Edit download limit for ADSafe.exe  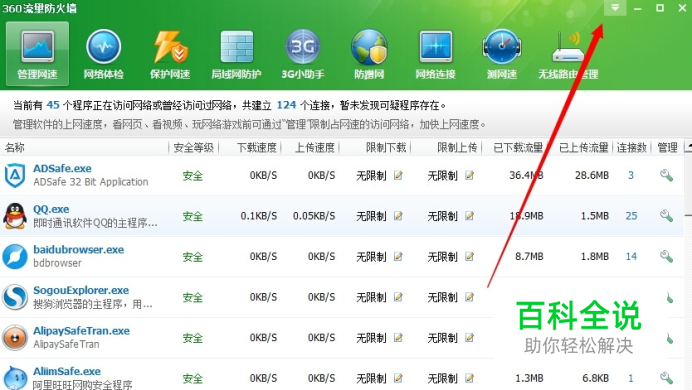pyautogui.click(x=399, y=175)
